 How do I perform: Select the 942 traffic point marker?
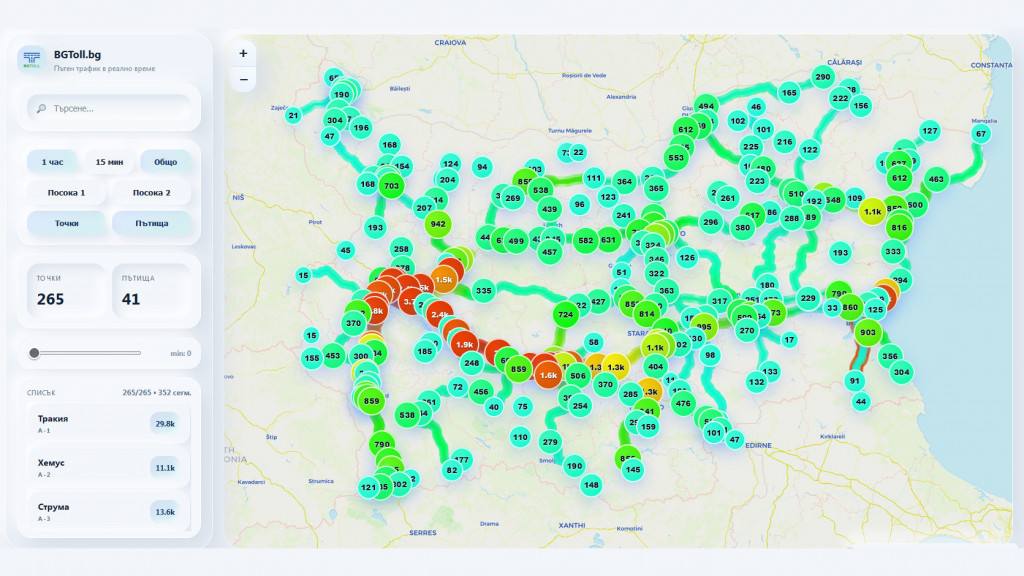[437, 224]
